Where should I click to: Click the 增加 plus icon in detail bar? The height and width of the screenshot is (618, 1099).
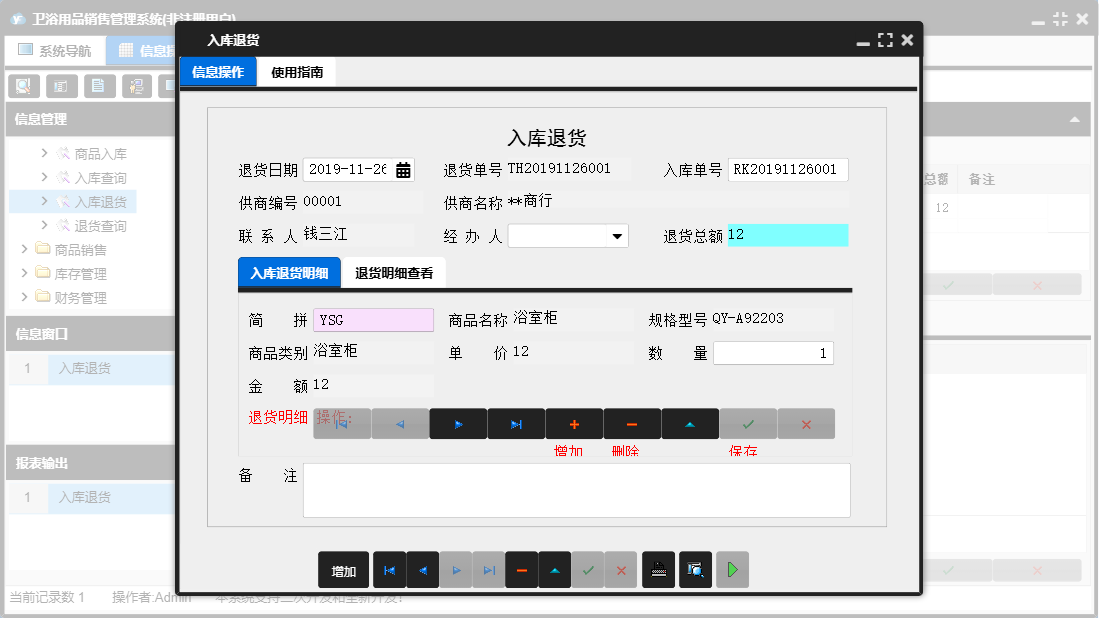pyautogui.click(x=574, y=423)
